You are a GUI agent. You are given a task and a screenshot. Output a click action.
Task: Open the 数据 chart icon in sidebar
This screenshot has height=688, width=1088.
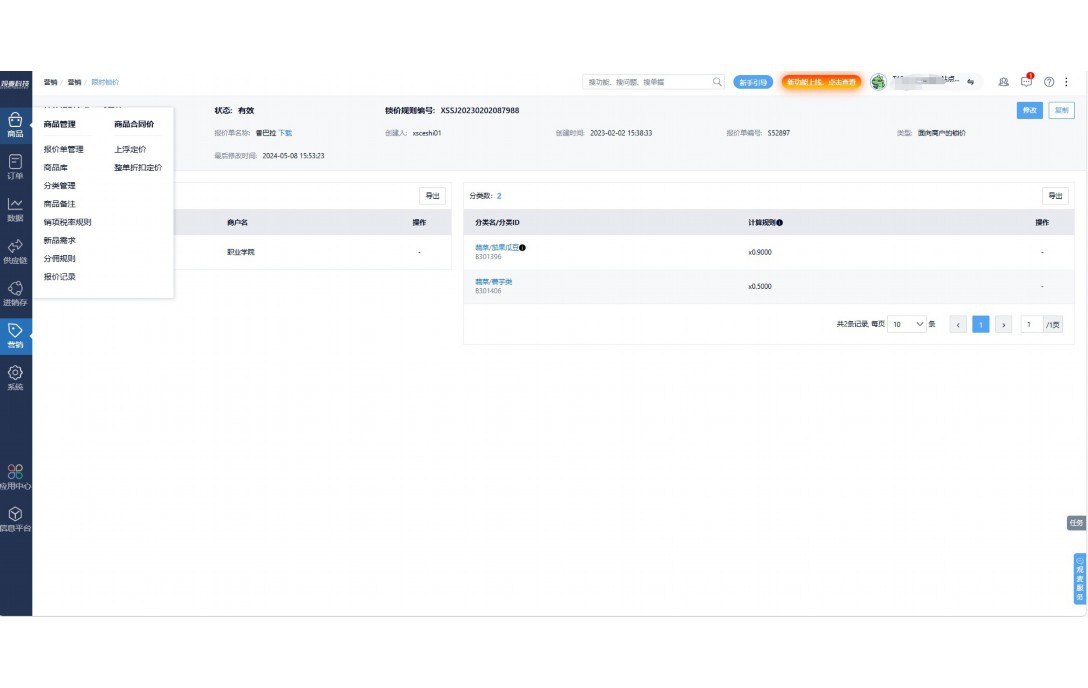pos(15,208)
